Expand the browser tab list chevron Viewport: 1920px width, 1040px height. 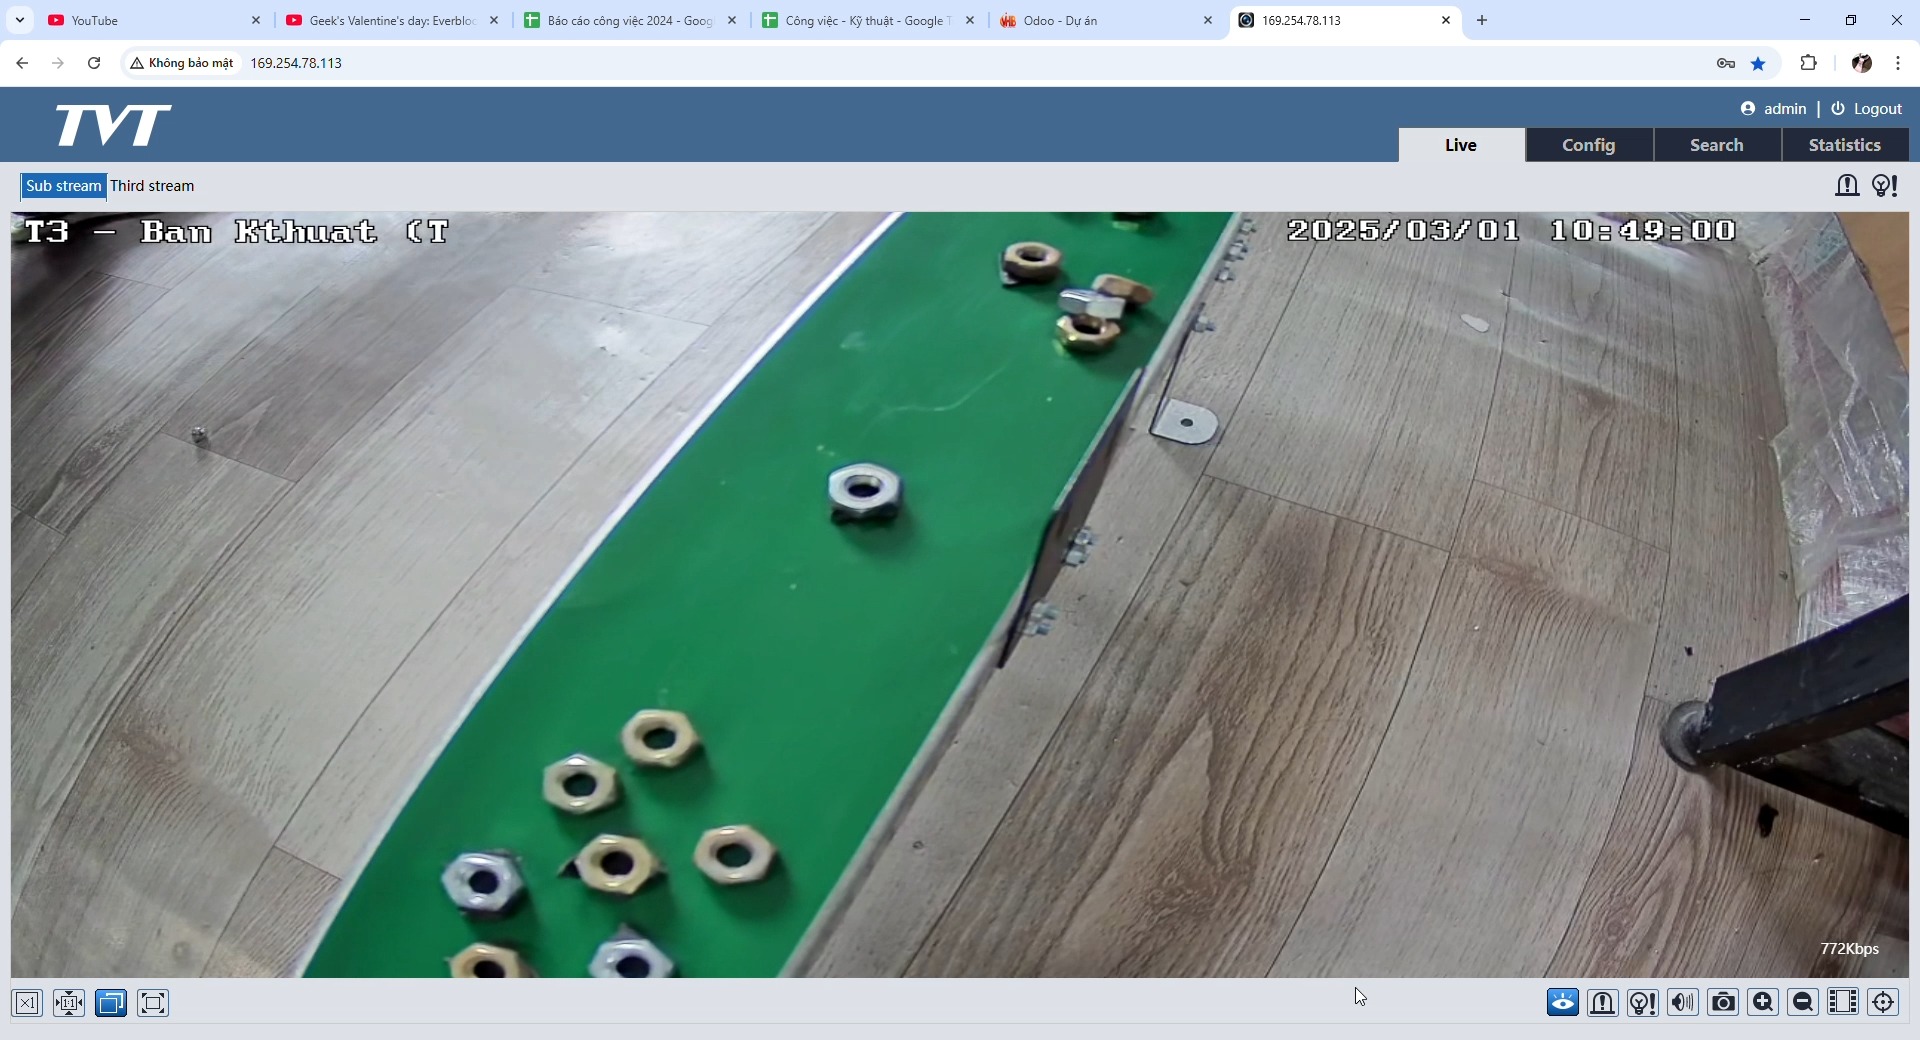pyautogui.click(x=19, y=20)
